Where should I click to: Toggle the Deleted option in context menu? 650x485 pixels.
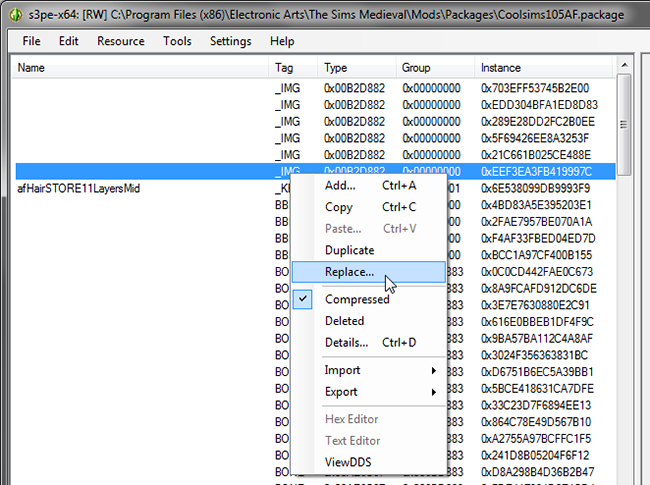coord(344,321)
